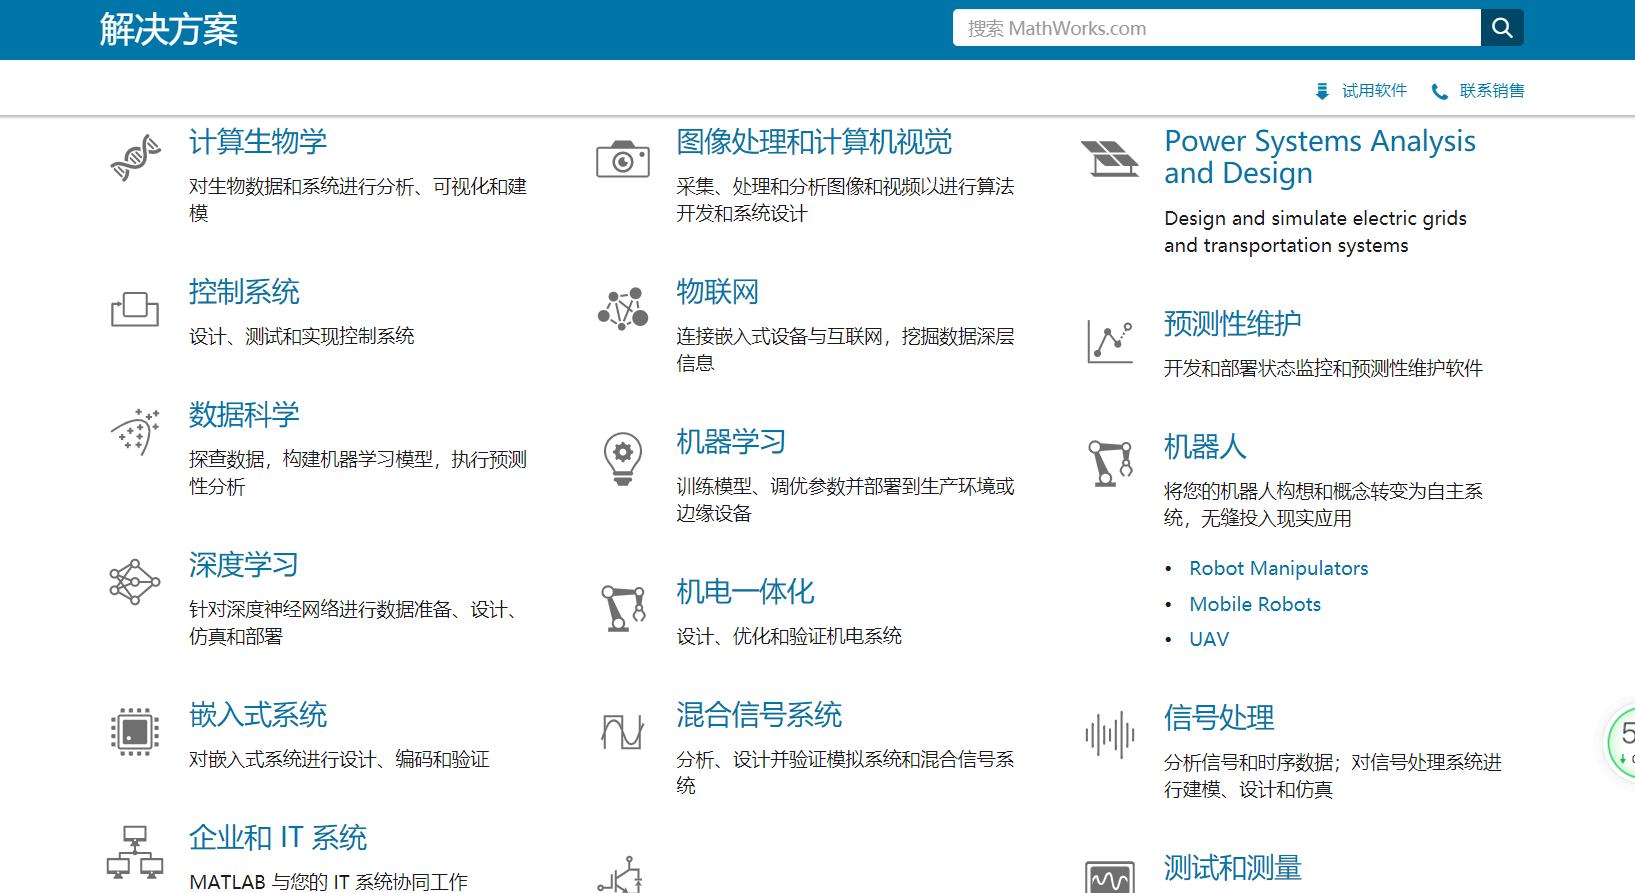This screenshot has height=893, width=1635.
Task: Click the solar panel Power Systems icon
Action: pos(1110,158)
